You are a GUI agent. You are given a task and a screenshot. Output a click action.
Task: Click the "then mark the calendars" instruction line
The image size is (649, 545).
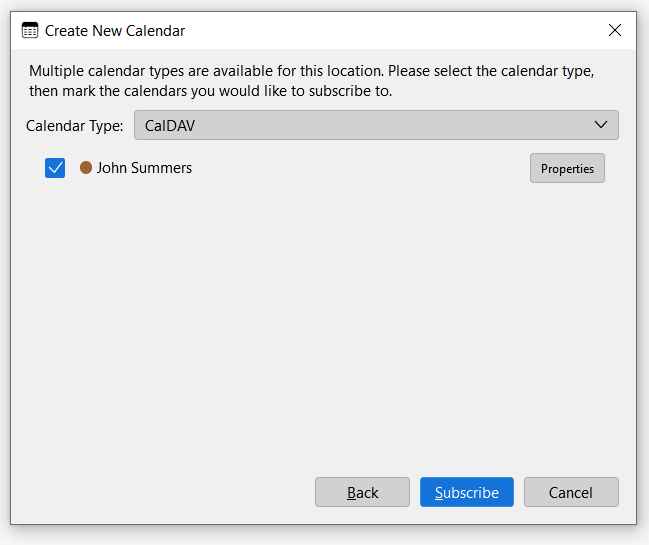pyautogui.click(x=210, y=91)
